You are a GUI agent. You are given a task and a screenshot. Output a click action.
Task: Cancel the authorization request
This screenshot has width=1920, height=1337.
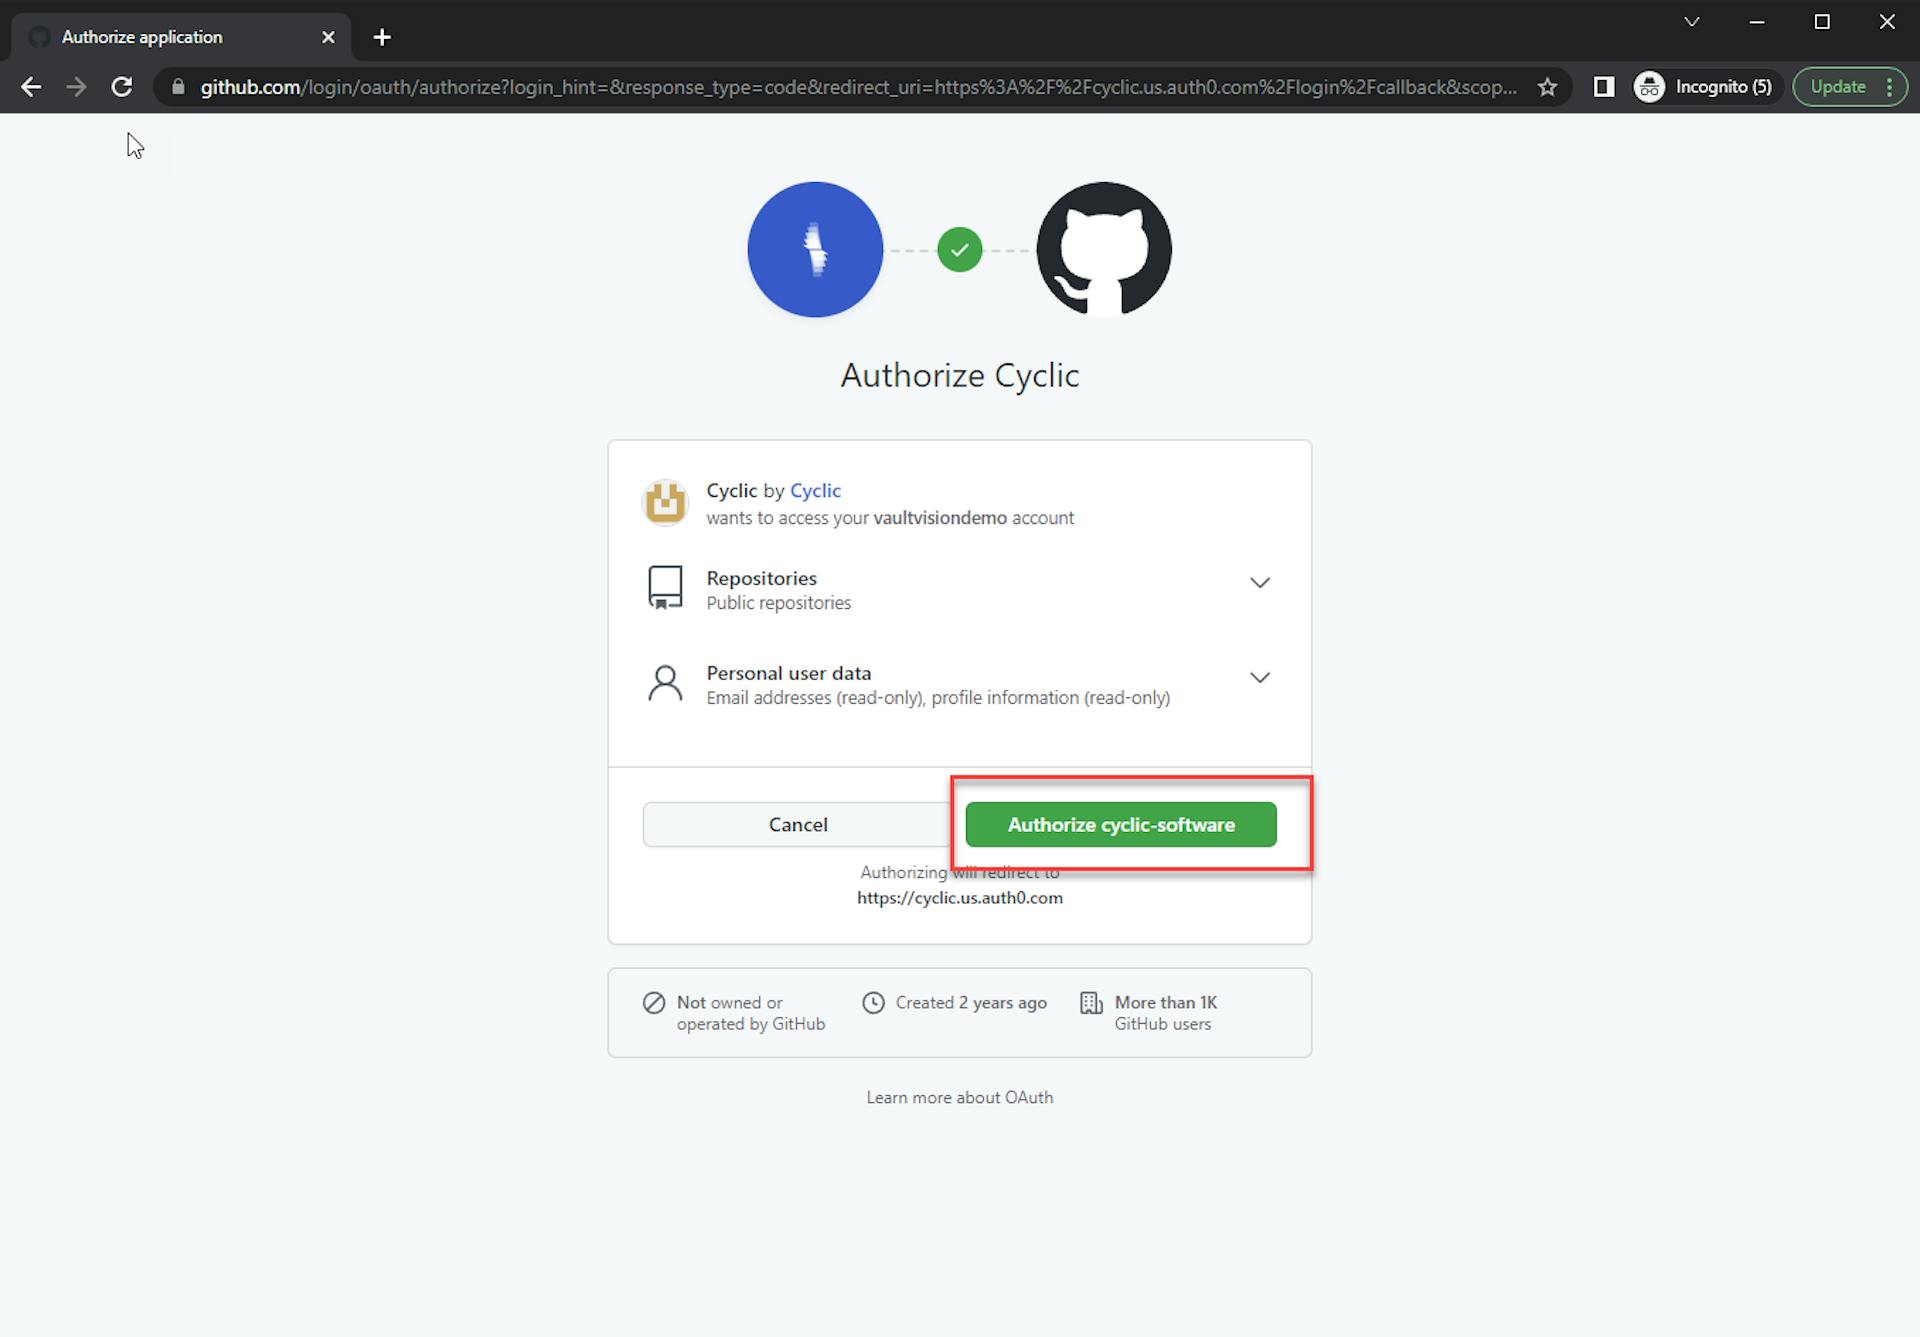coord(798,824)
